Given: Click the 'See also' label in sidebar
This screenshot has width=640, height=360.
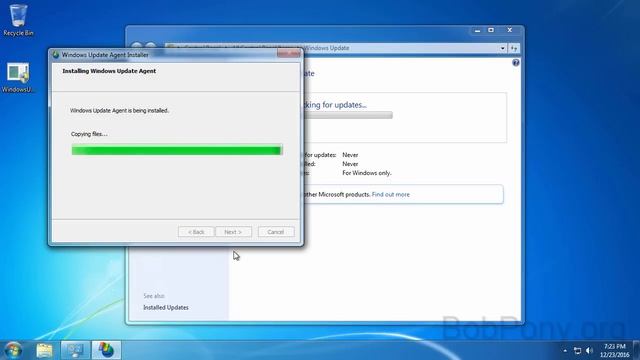Looking at the screenshot, I should [154, 296].
